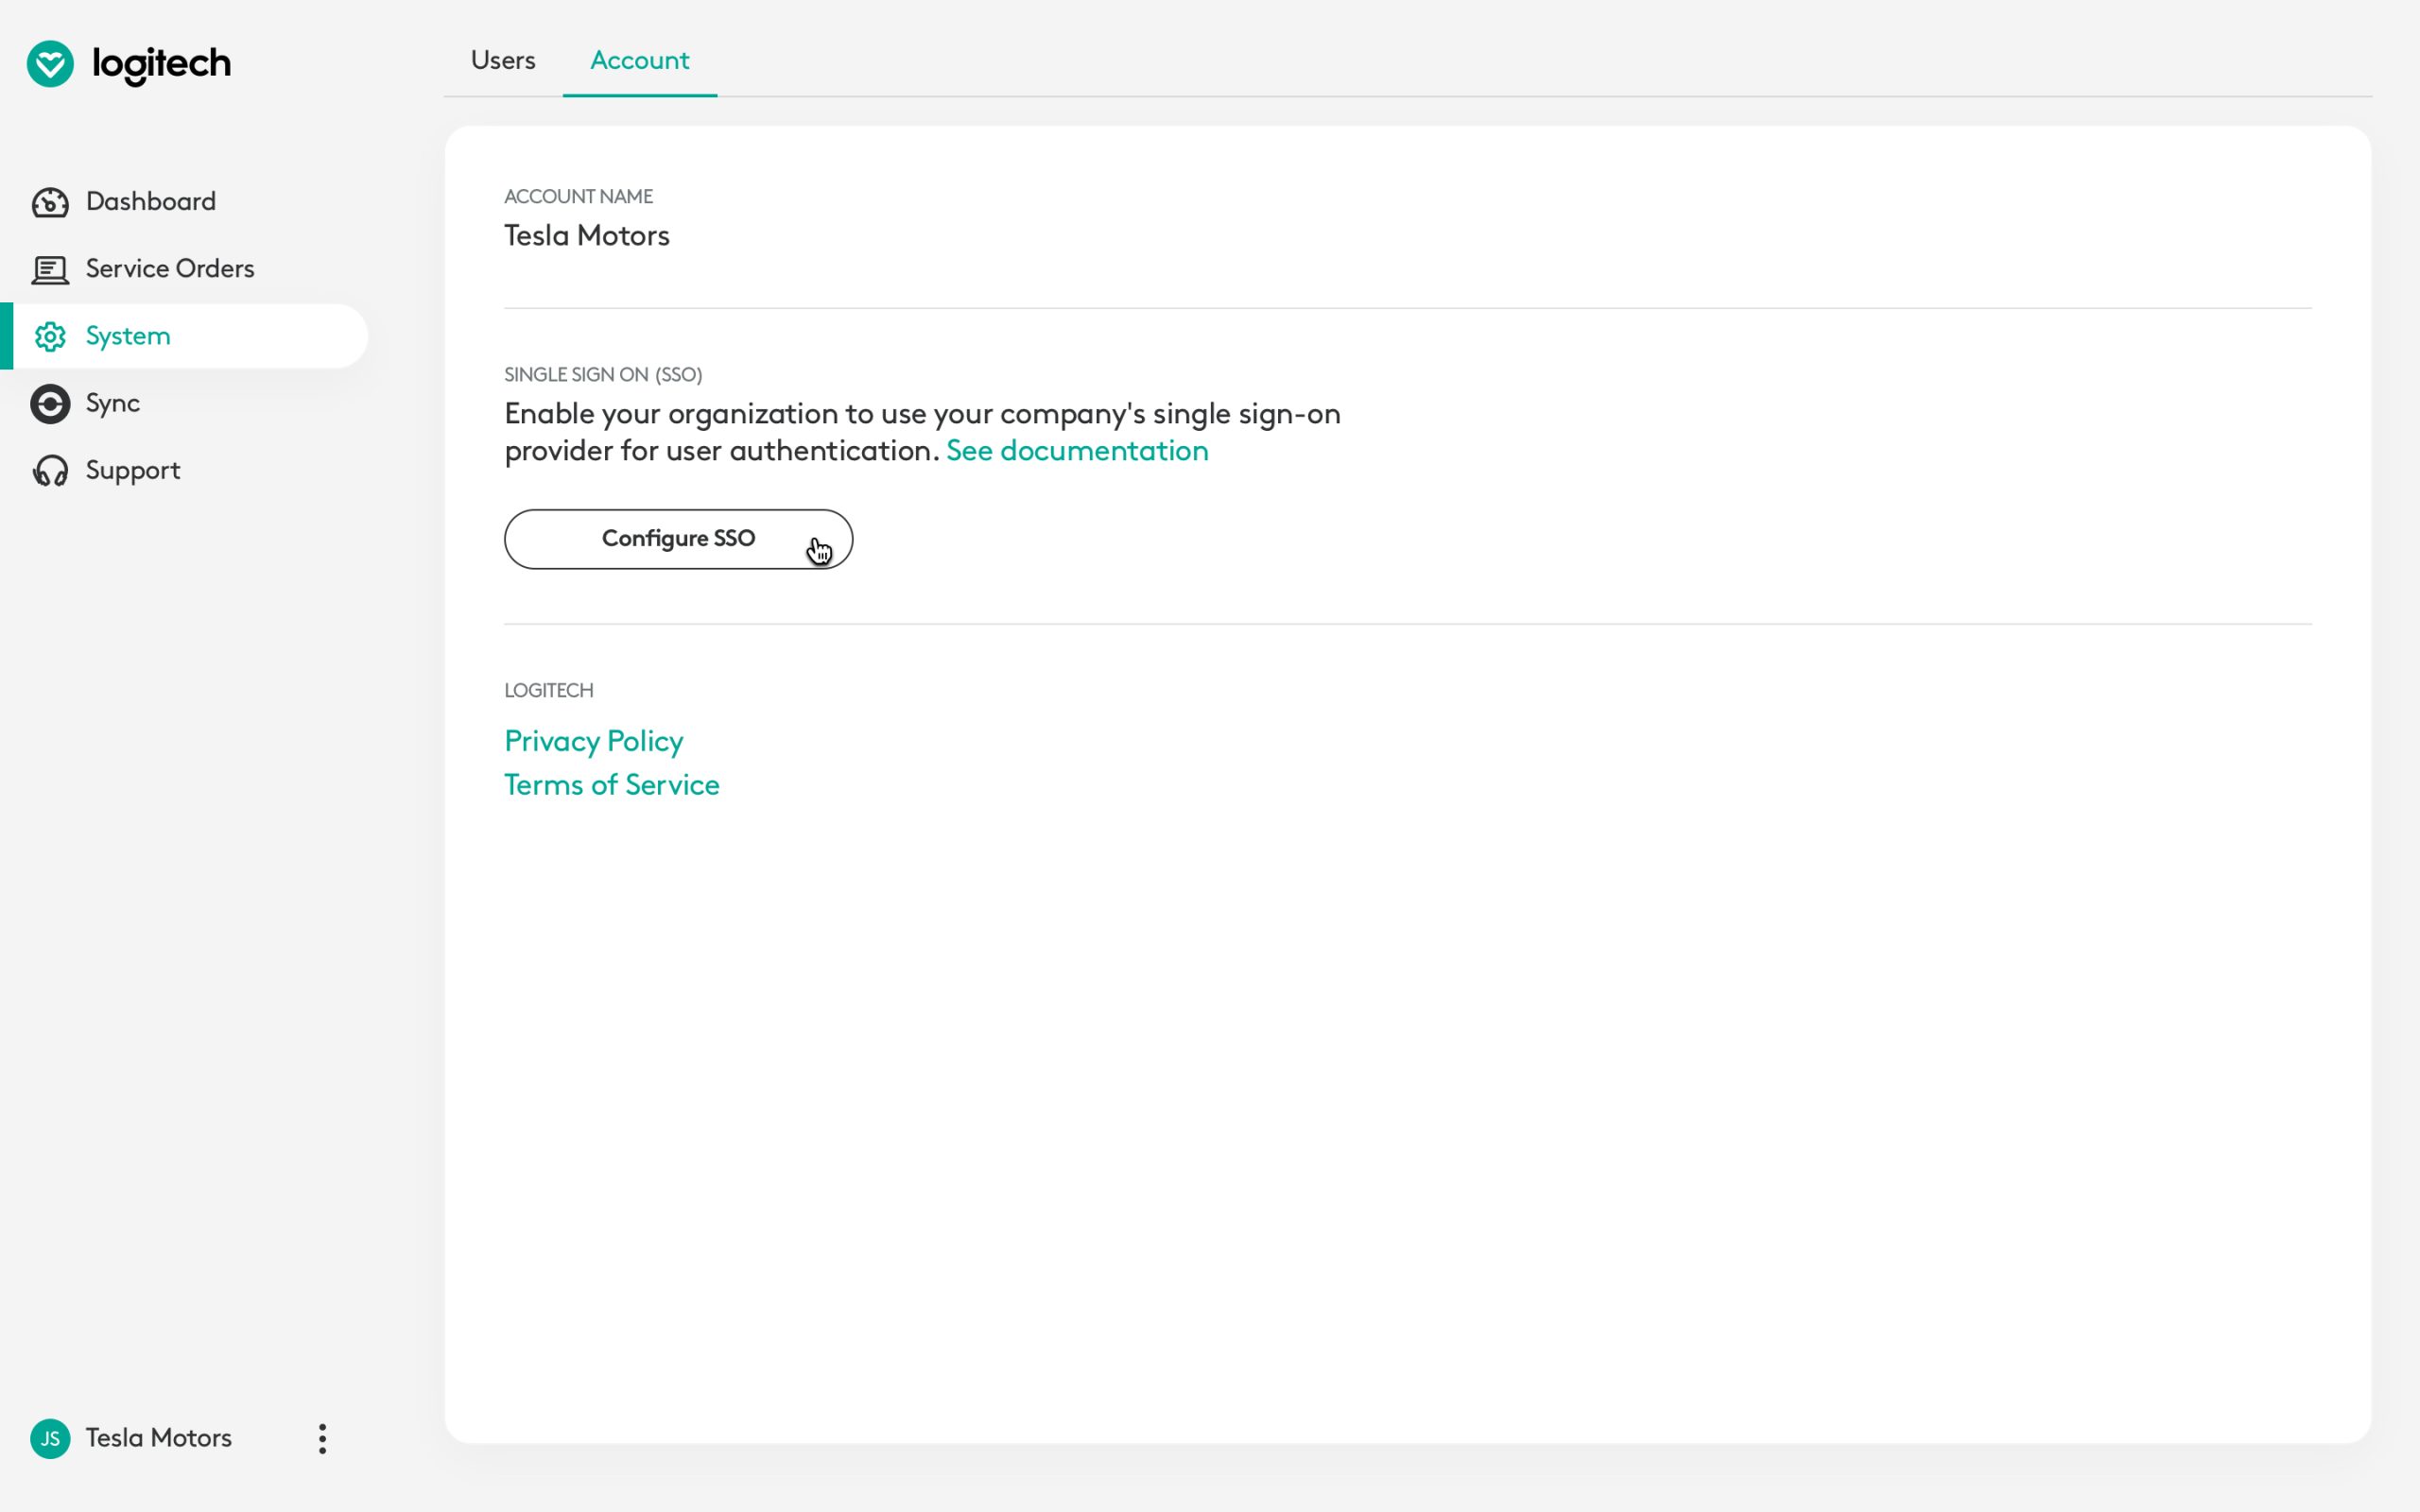
Task: Go to Service Orders in sidebar
Action: click(x=170, y=268)
